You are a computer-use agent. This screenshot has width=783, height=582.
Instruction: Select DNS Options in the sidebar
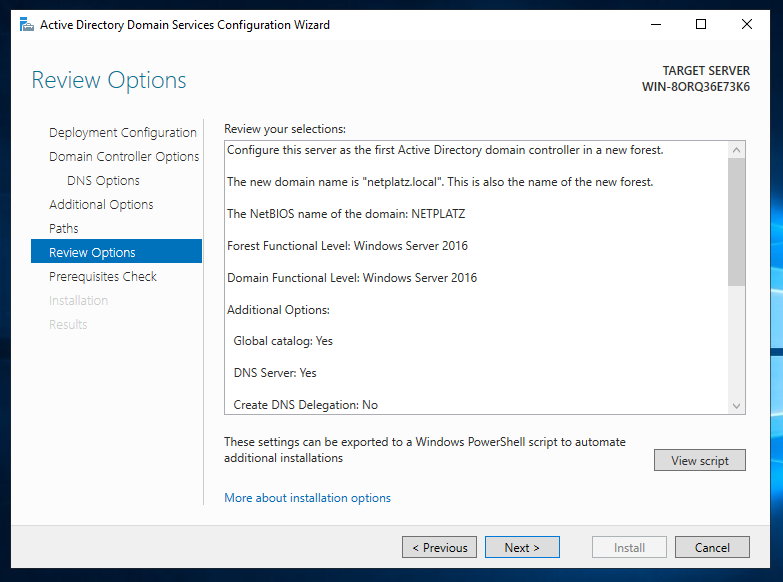[x=103, y=180]
